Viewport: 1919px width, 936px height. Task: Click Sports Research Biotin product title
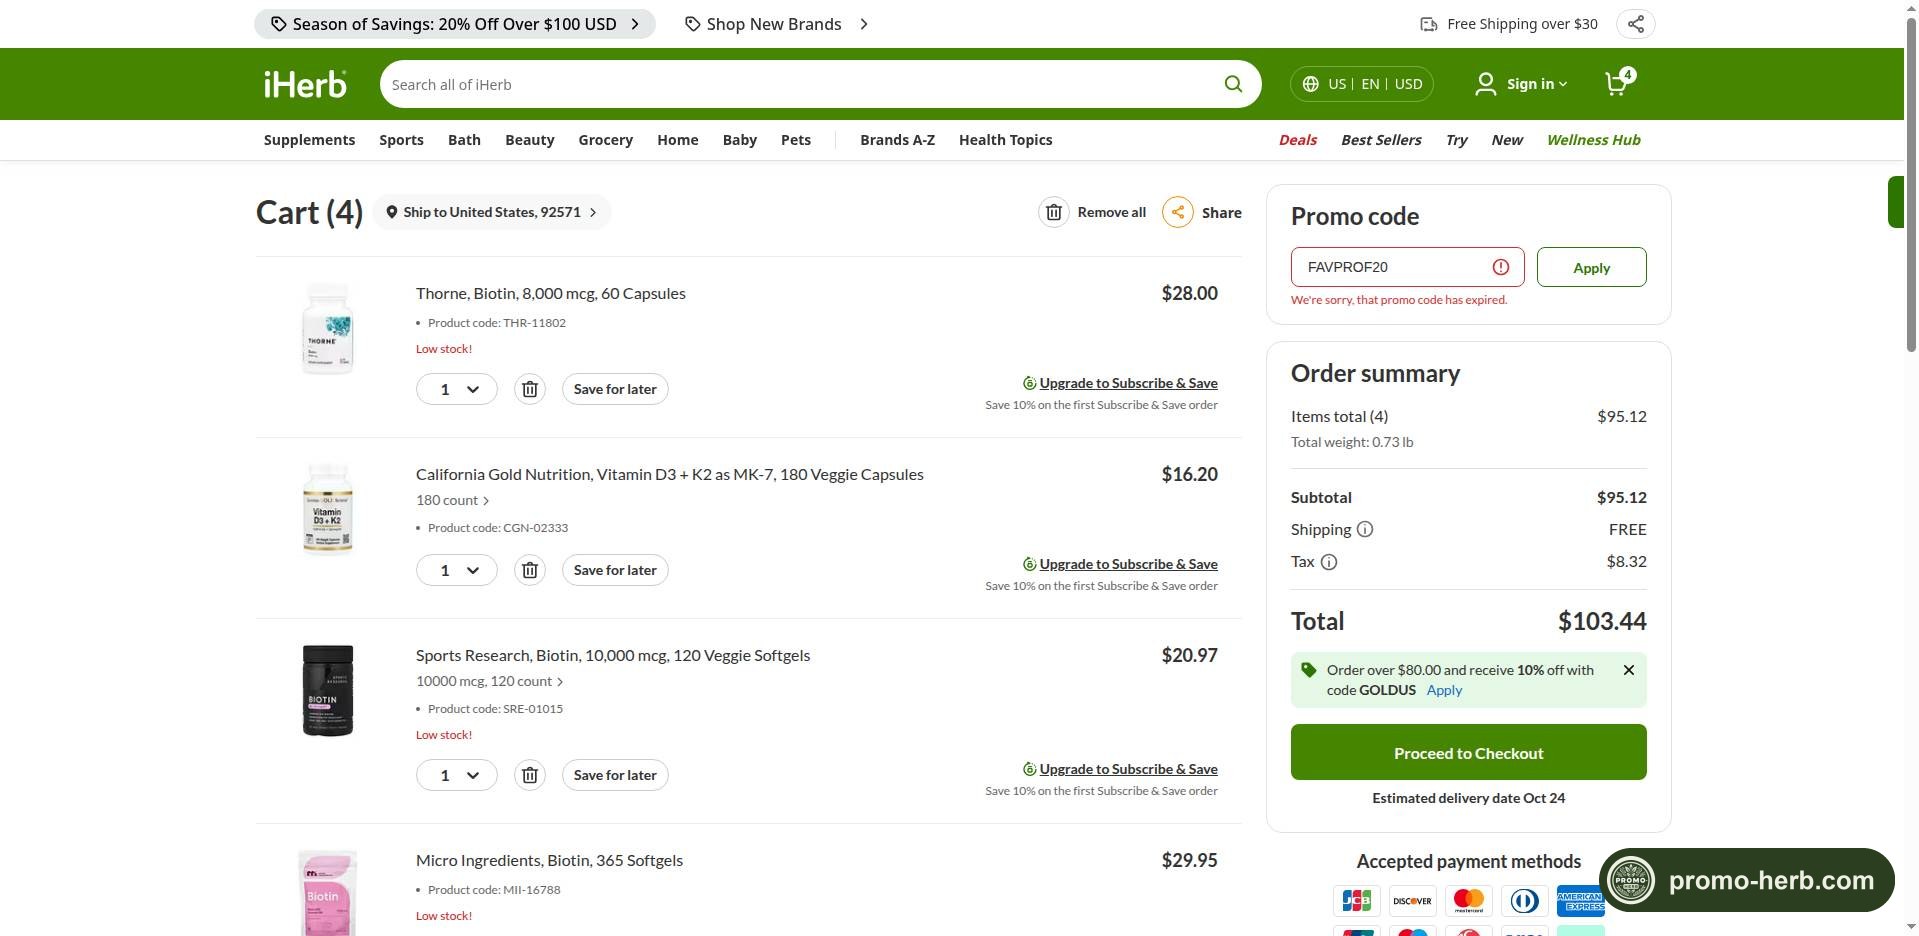pyautogui.click(x=613, y=655)
